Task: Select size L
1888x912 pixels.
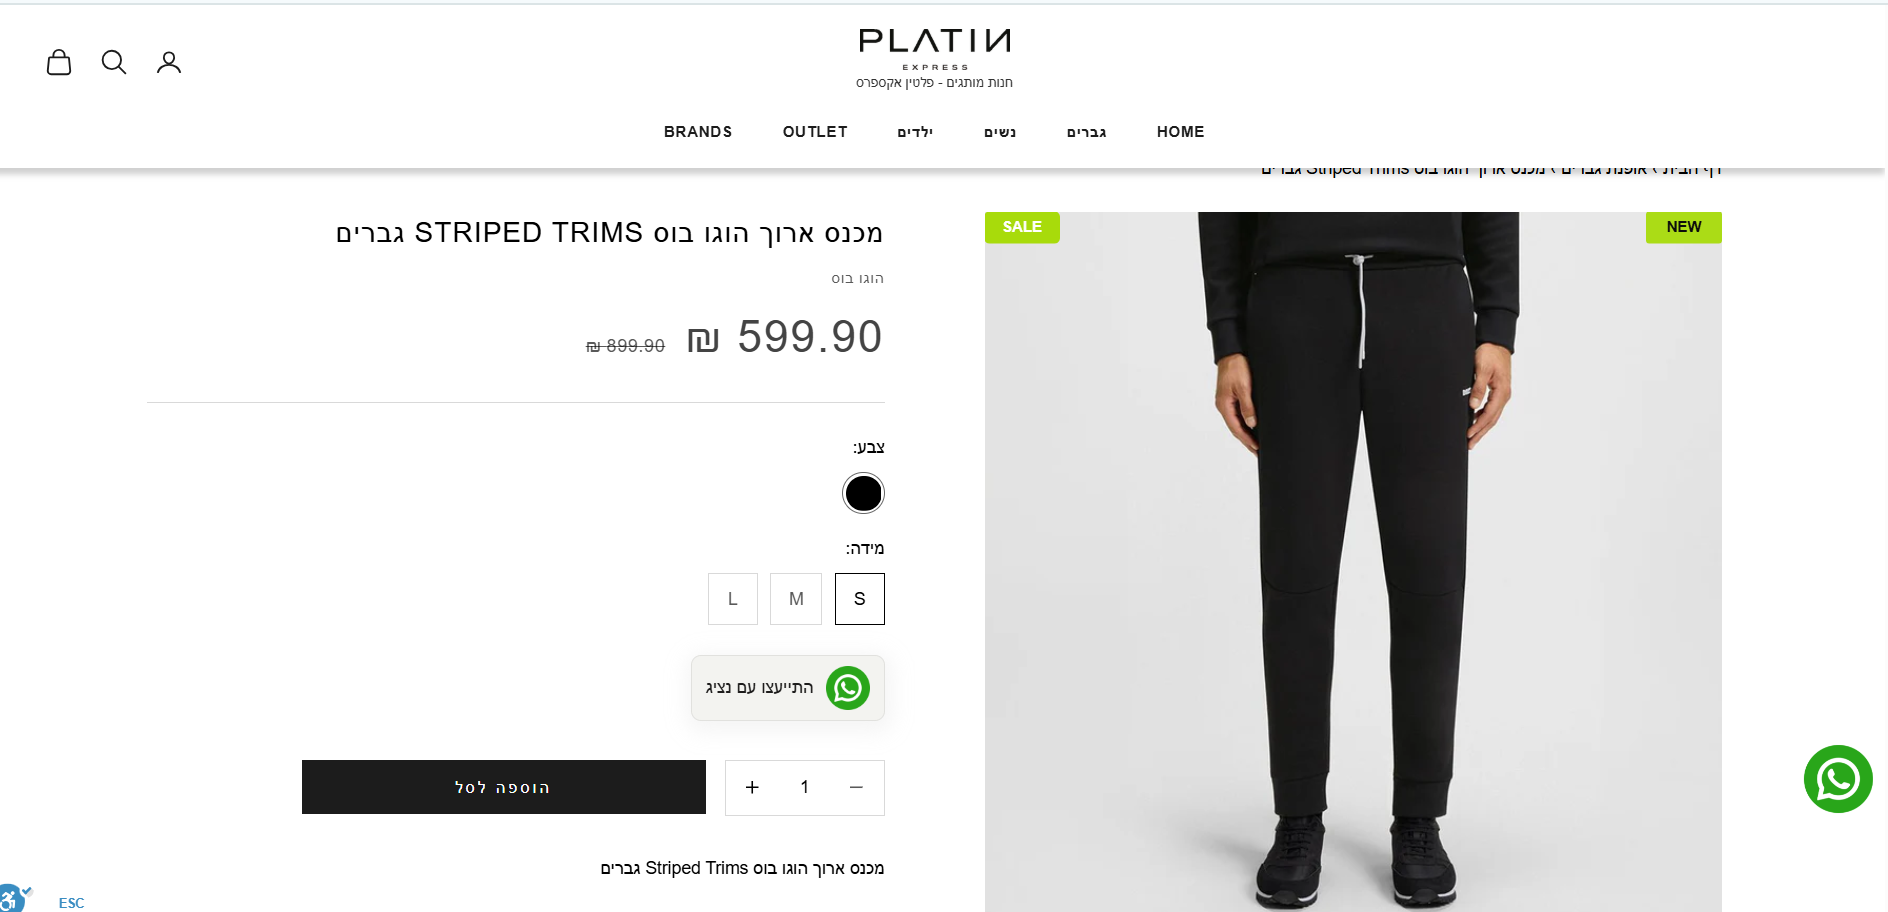Action: point(733,599)
